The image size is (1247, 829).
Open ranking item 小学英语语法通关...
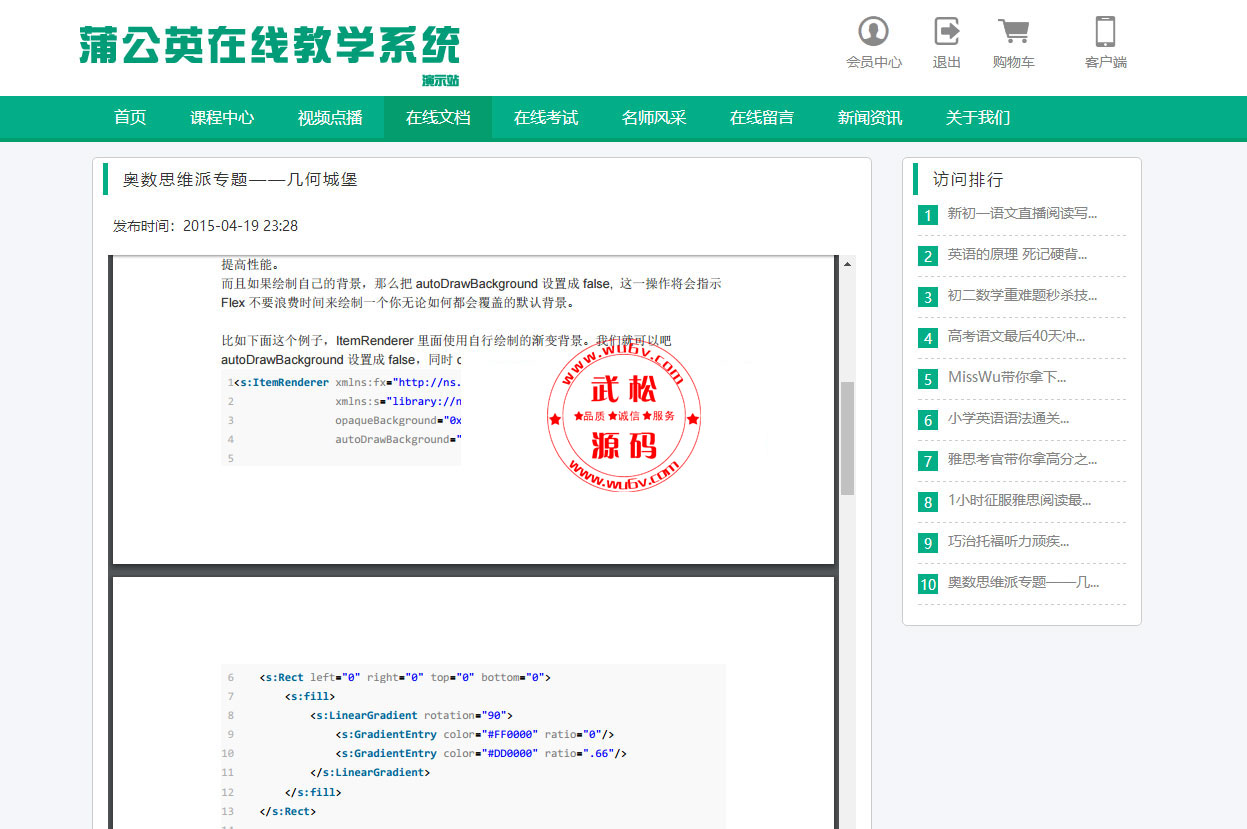(1008, 418)
